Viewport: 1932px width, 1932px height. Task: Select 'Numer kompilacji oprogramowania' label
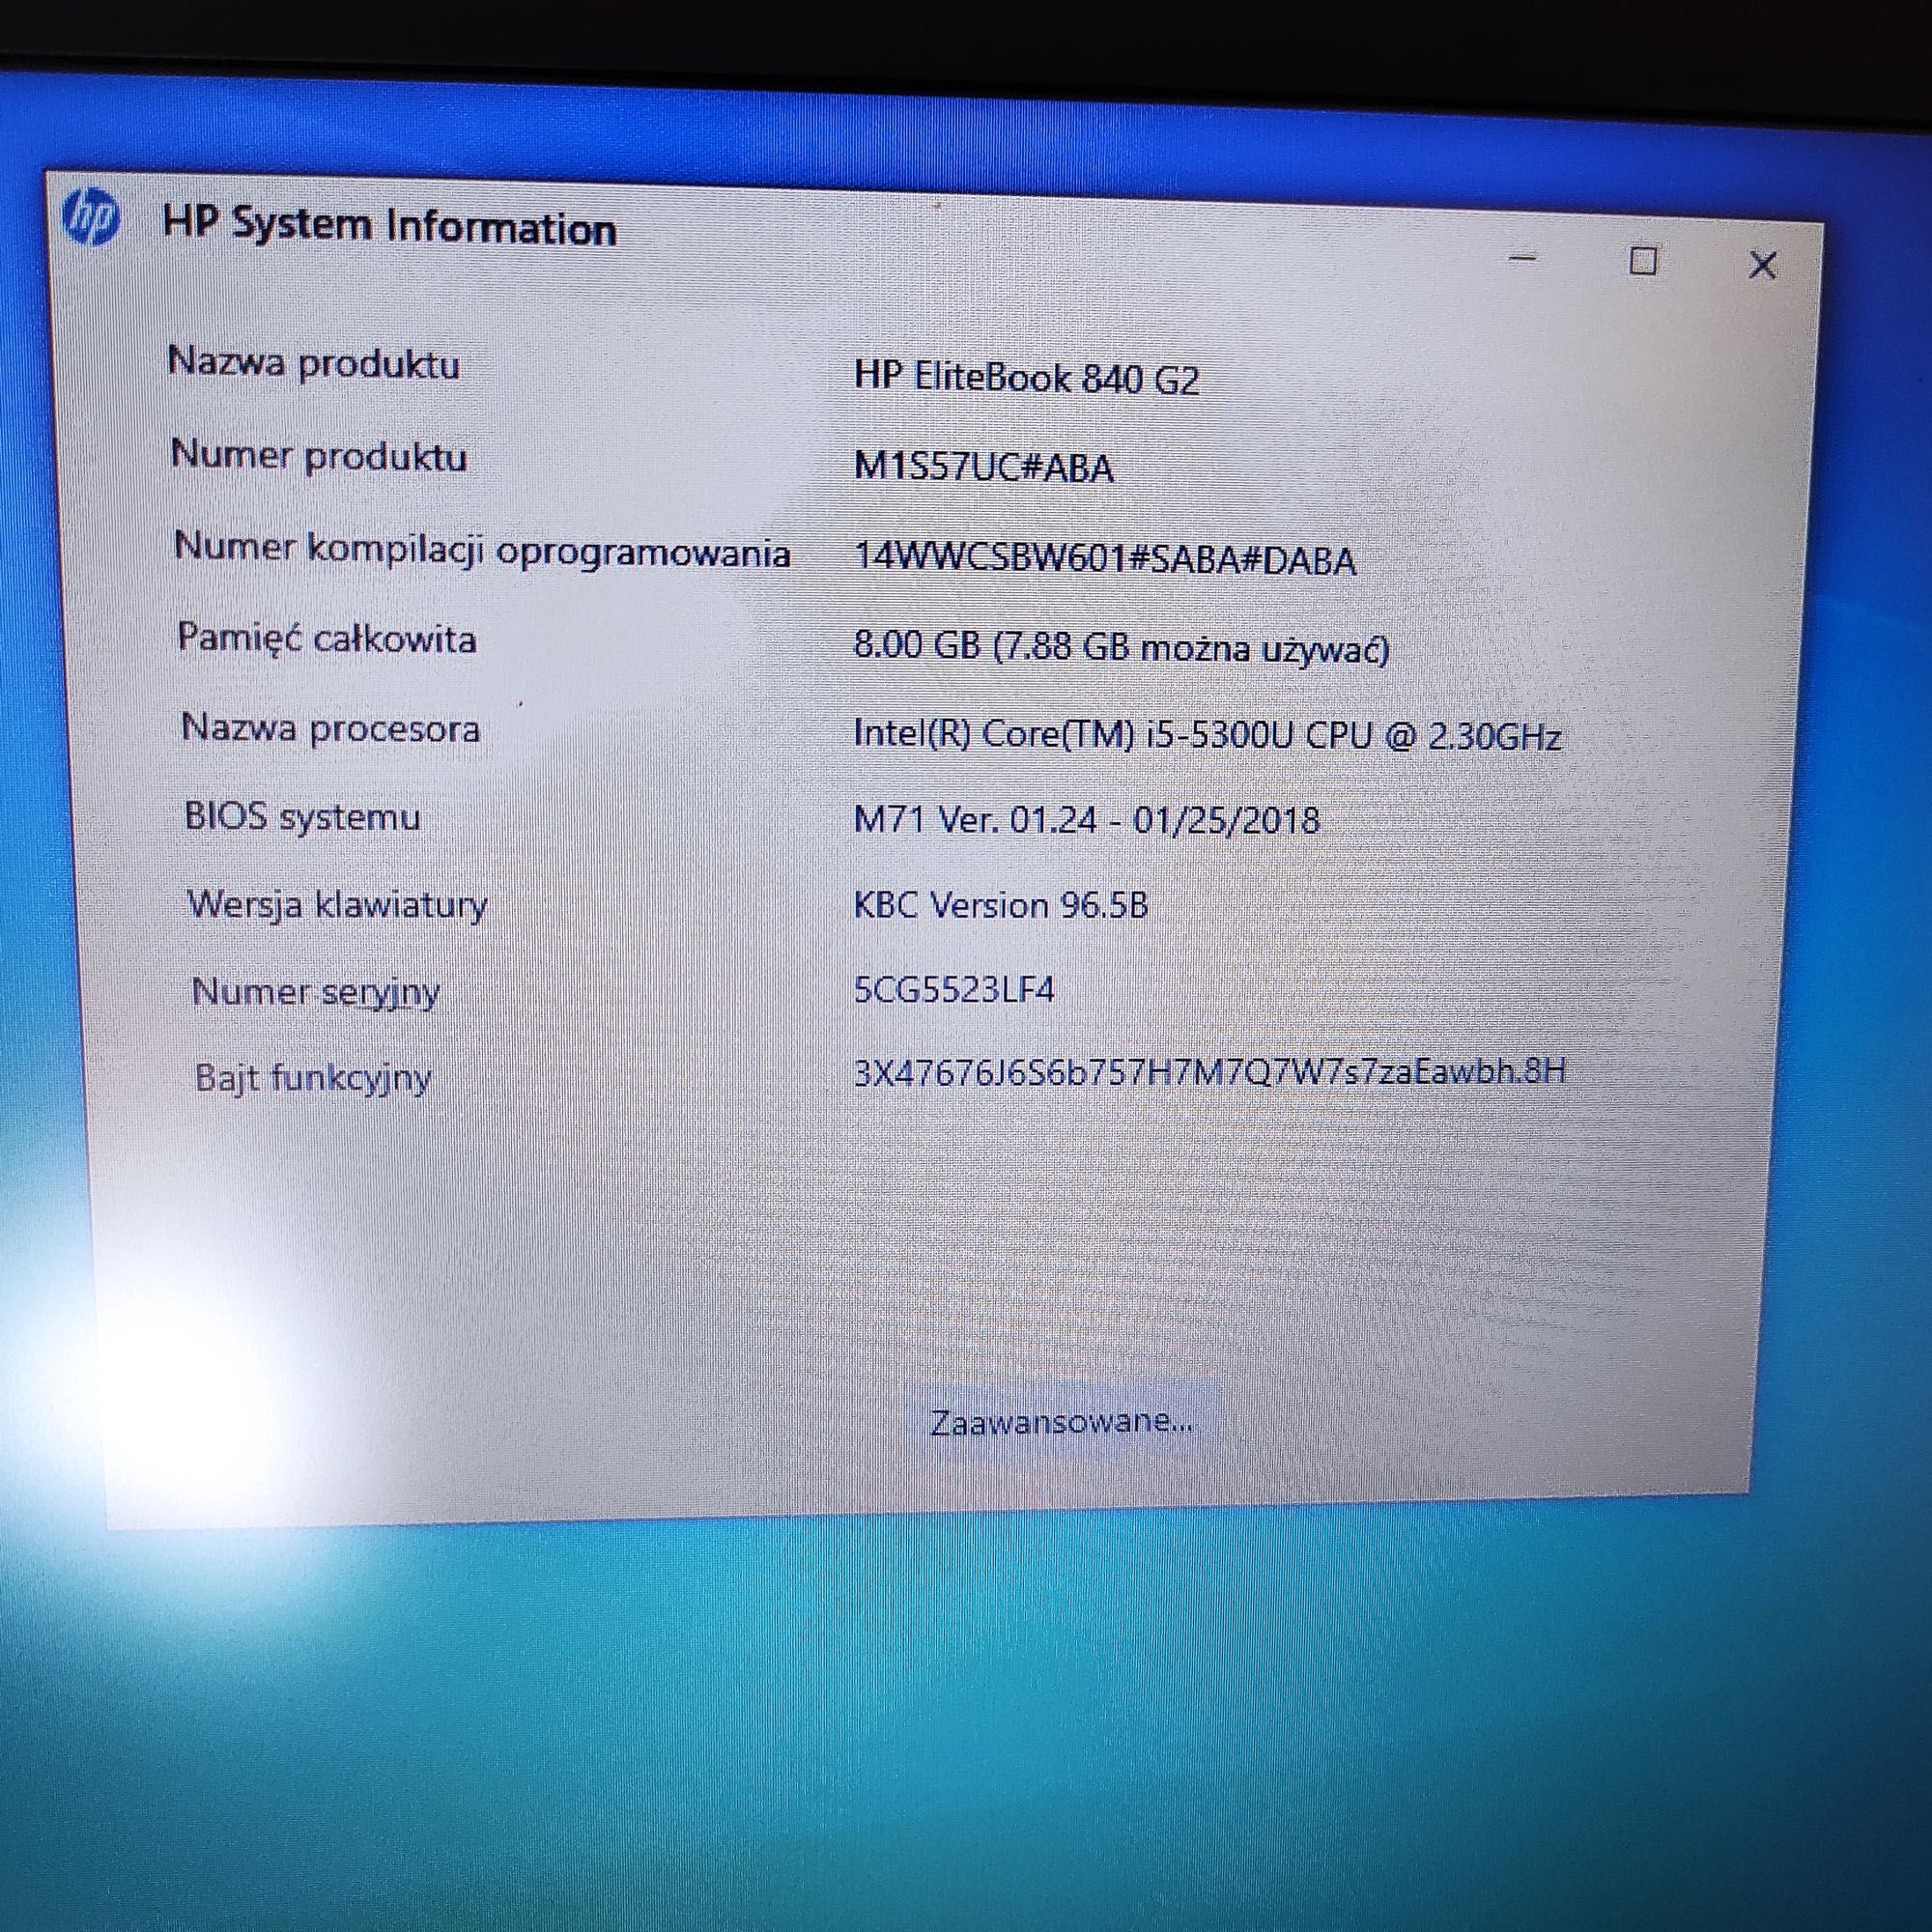pyautogui.click(x=483, y=550)
